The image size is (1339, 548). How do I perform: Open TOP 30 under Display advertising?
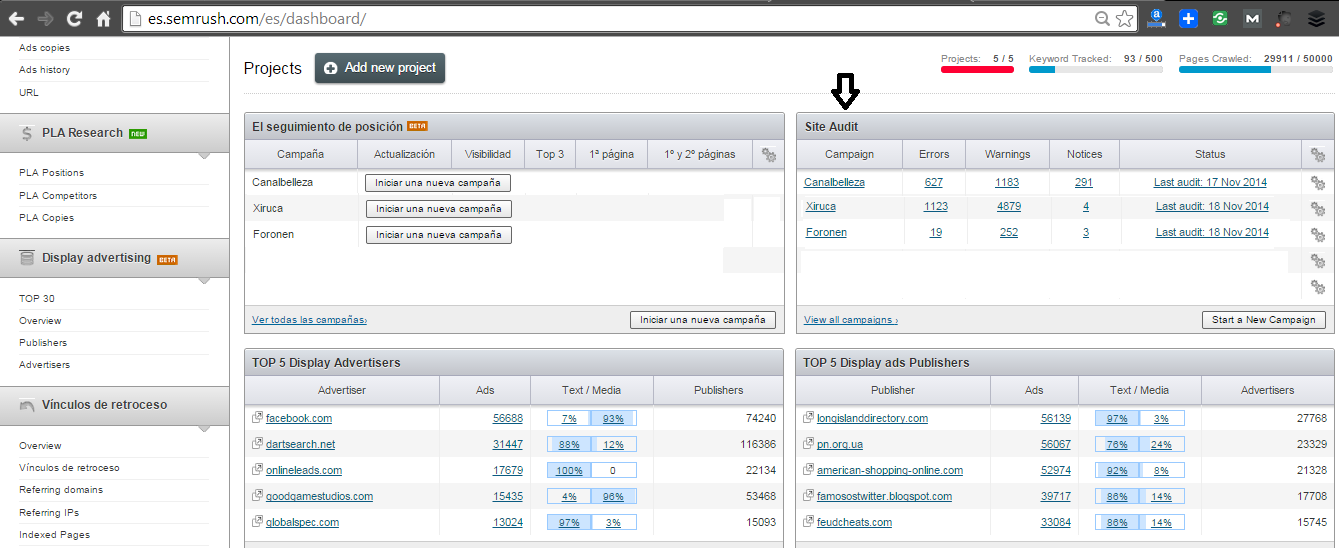(x=37, y=299)
